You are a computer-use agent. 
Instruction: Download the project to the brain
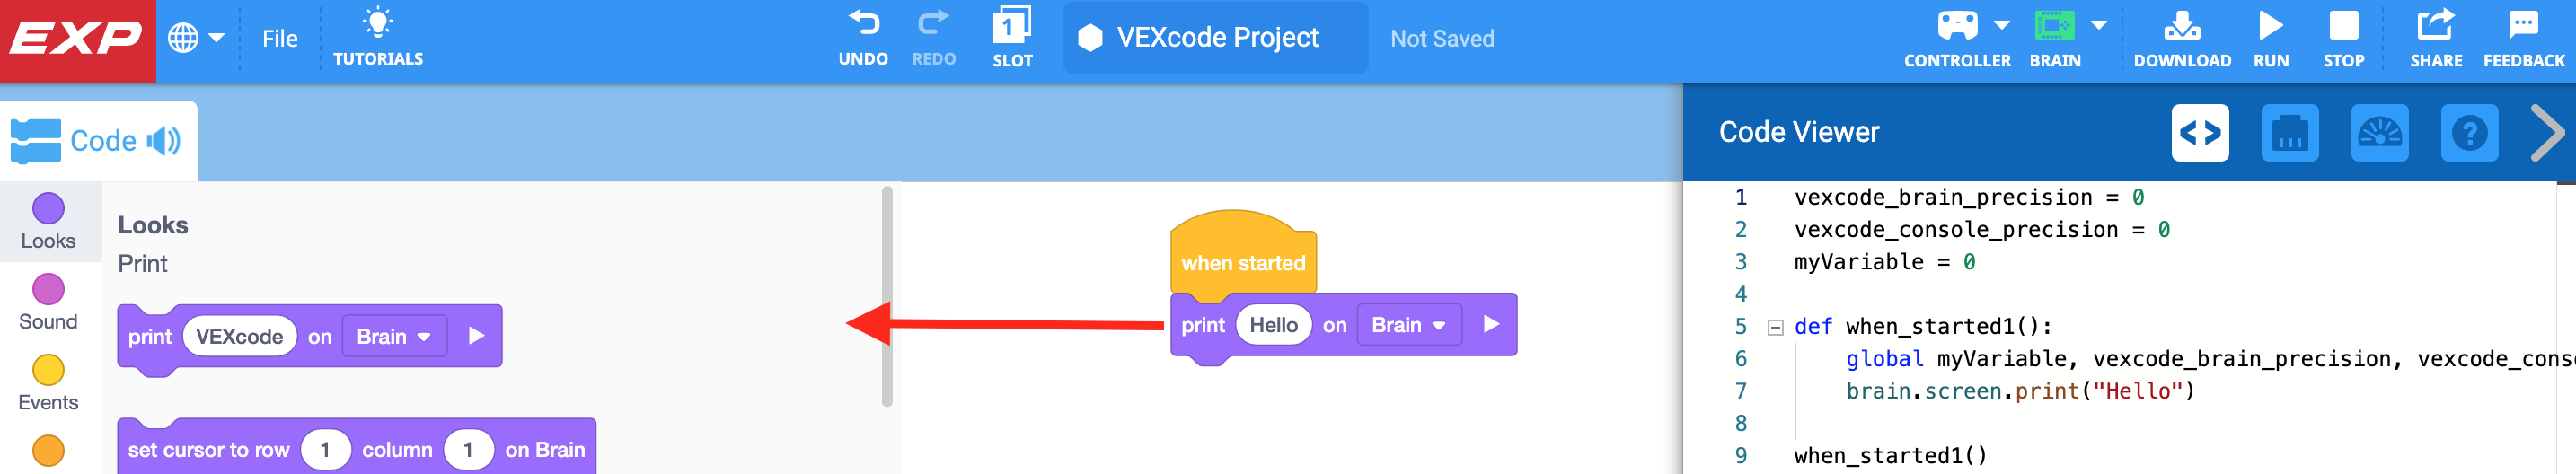tap(2181, 26)
